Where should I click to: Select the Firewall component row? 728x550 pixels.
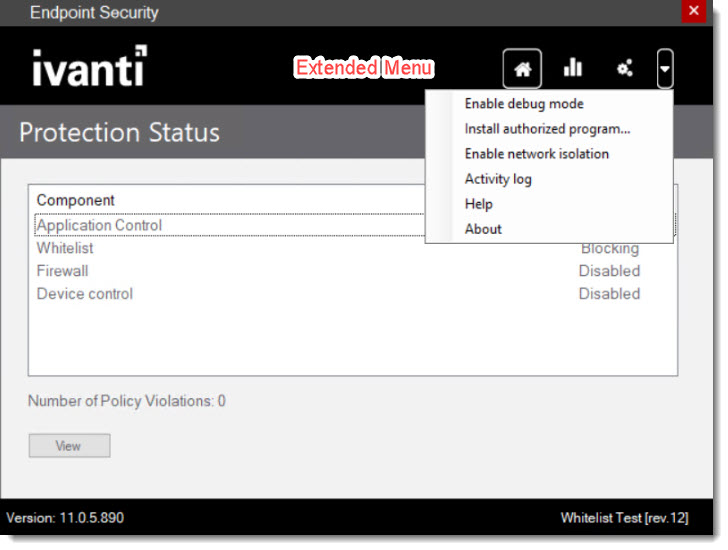pyautogui.click(x=62, y=271)
